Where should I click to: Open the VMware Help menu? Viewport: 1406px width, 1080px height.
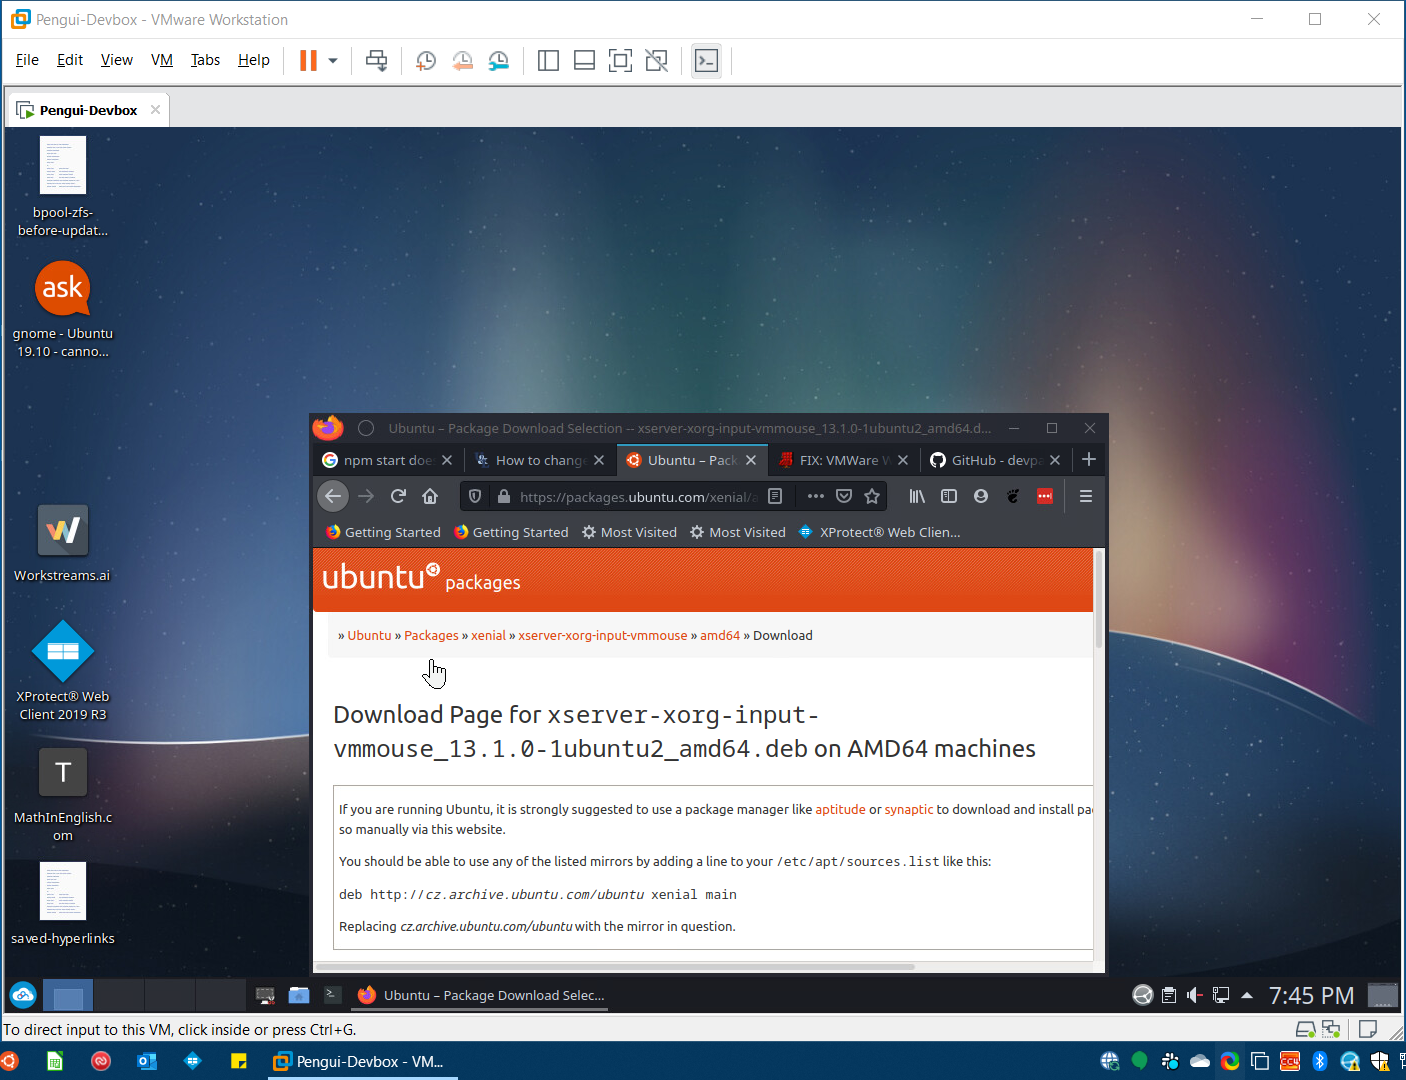[x=254, y=60]
